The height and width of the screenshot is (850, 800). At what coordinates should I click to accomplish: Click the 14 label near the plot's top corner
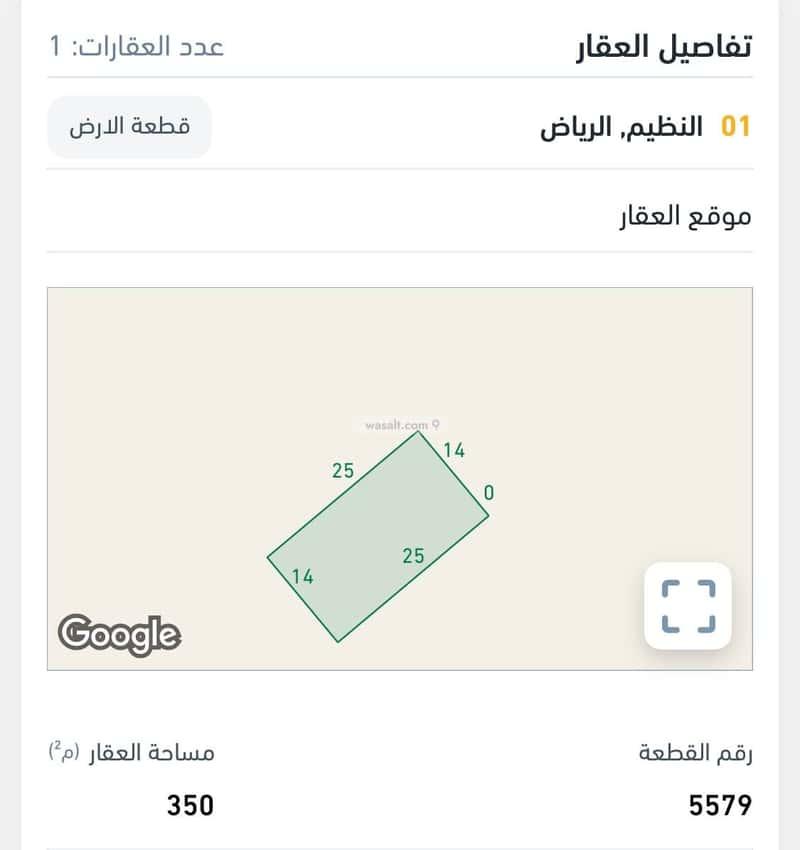(454, 450)
